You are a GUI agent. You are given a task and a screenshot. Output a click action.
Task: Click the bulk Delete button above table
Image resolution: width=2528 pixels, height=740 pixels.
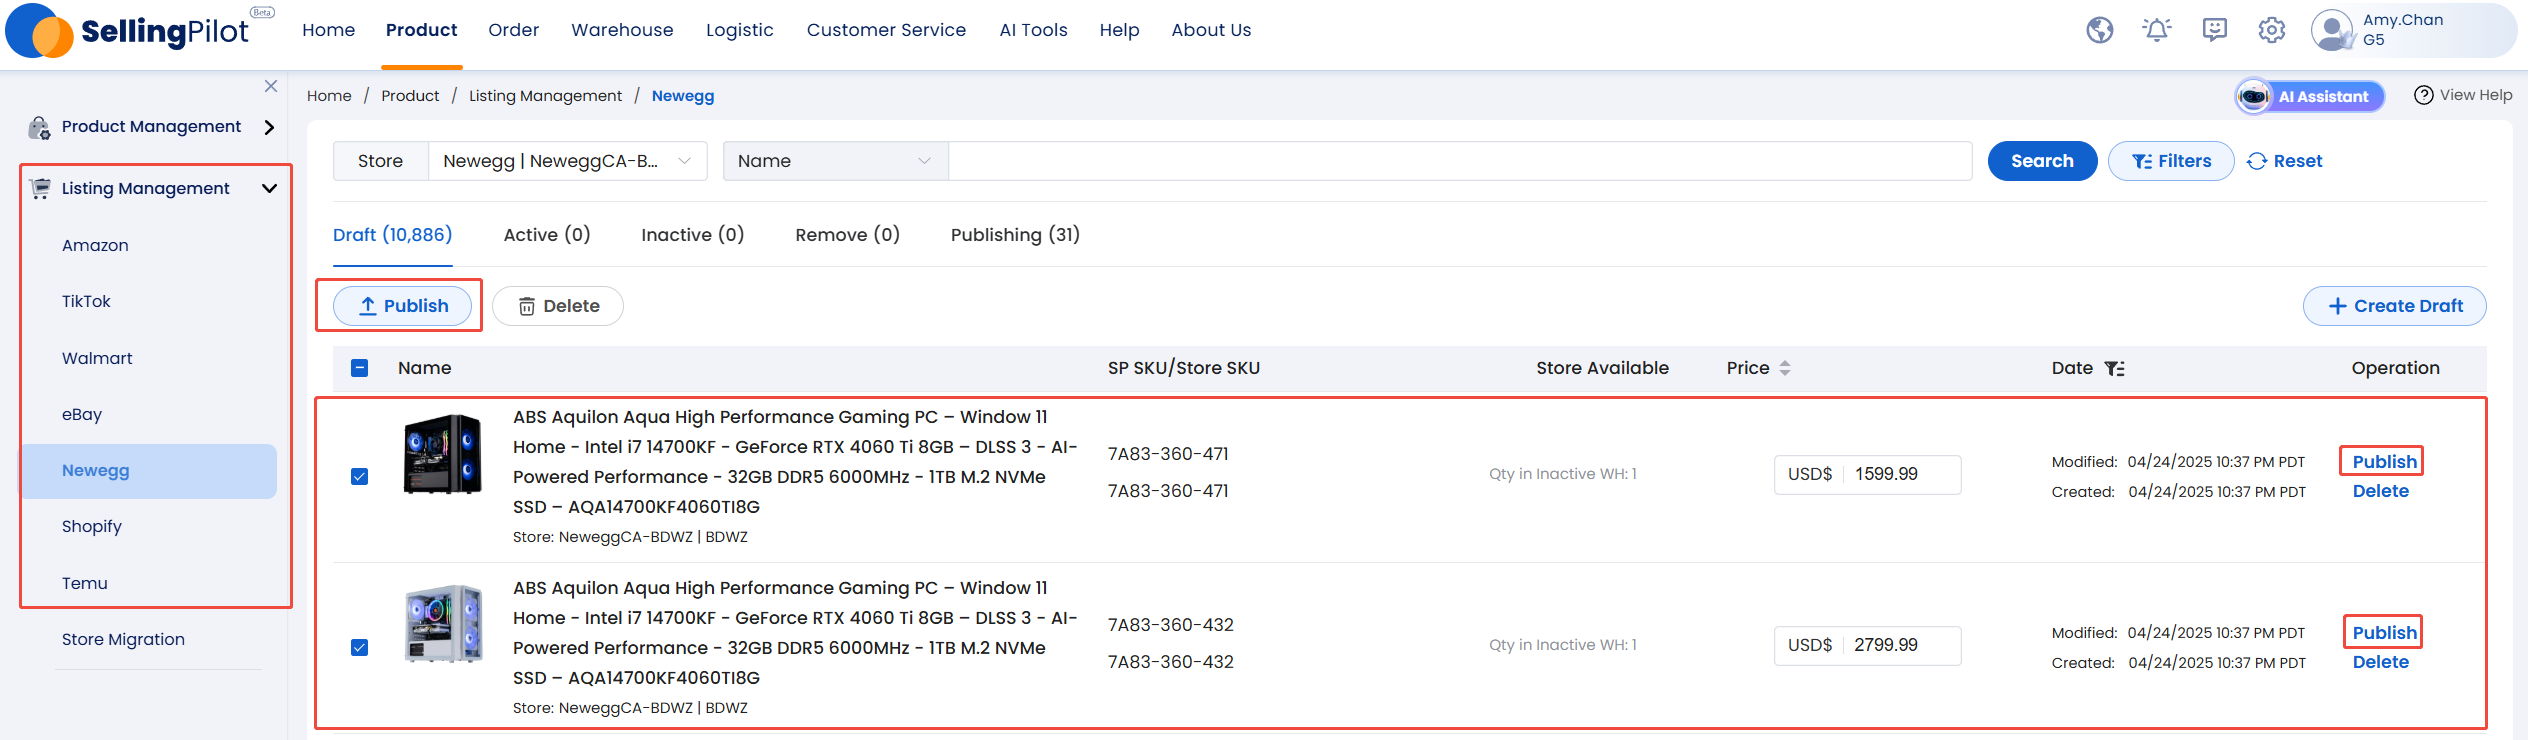tap(558, 306)
